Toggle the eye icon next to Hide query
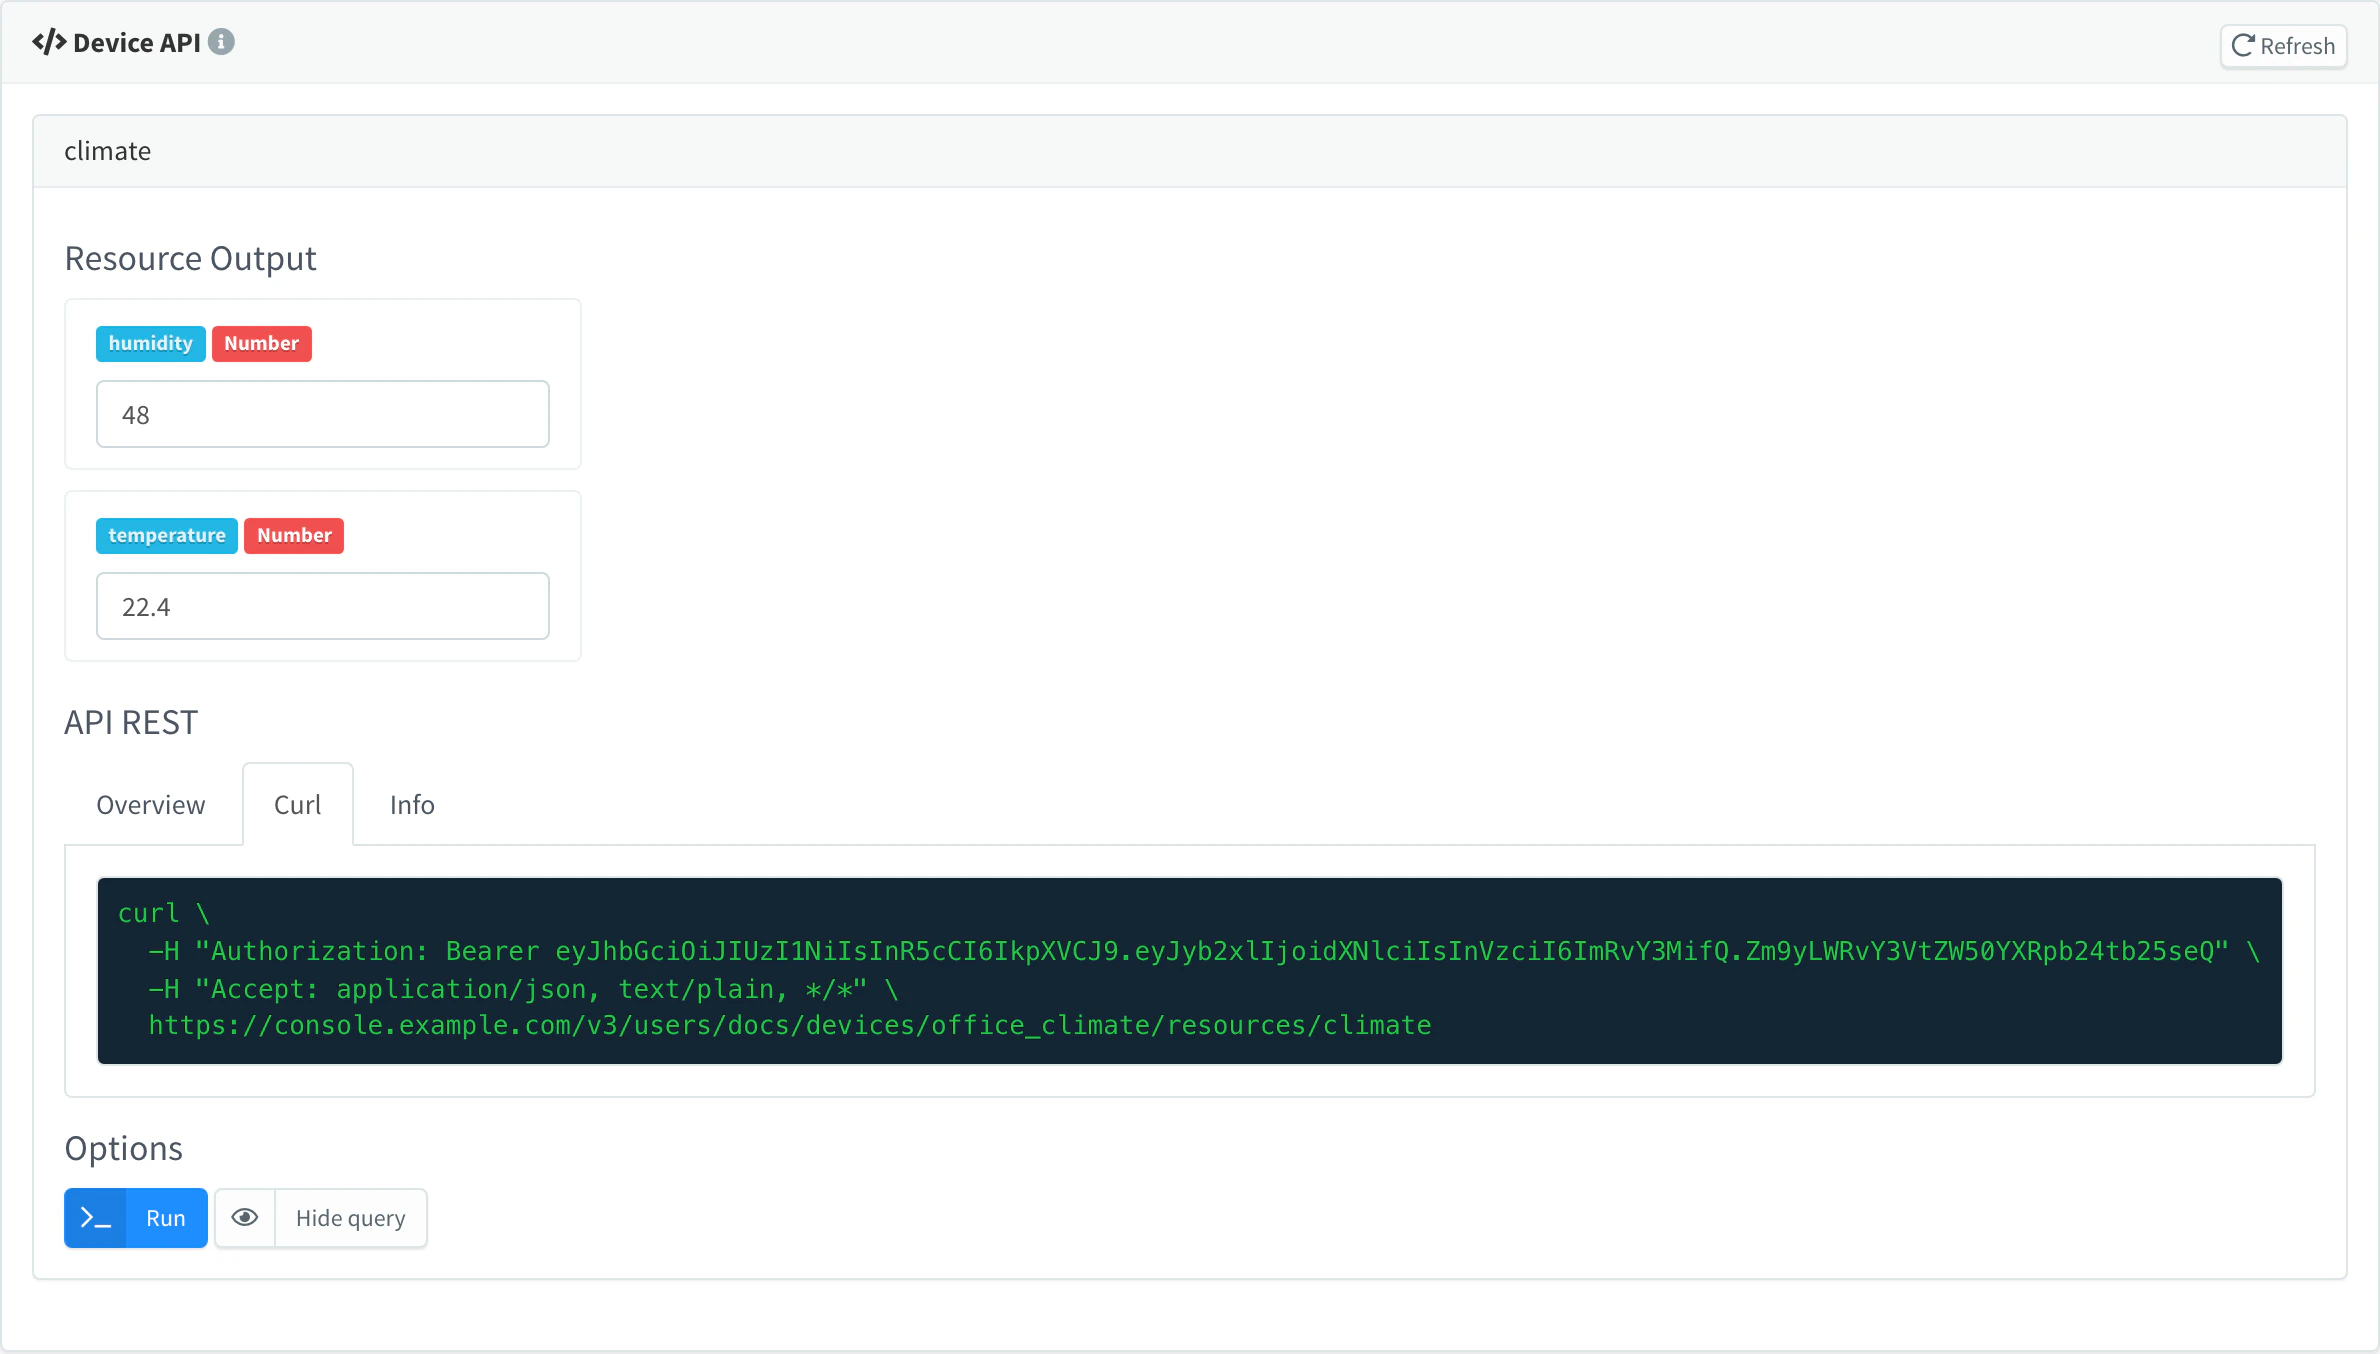 pos(245,1218)
